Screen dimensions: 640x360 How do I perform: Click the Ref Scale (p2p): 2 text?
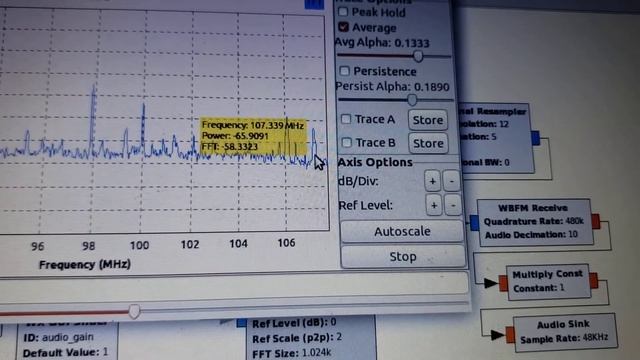coord(297,338)
